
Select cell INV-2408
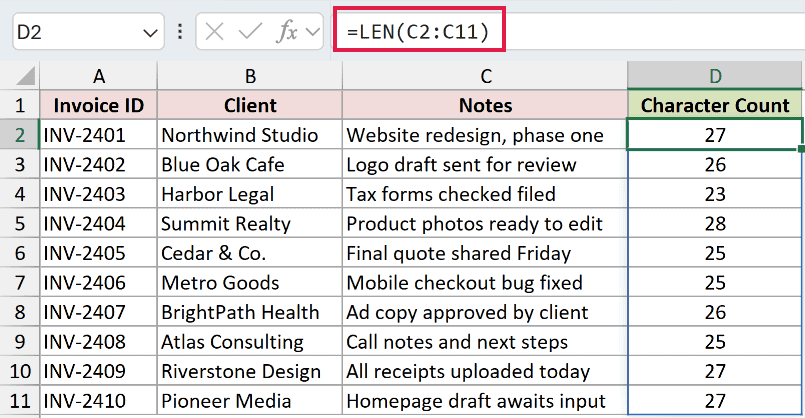tap(99, 341)
